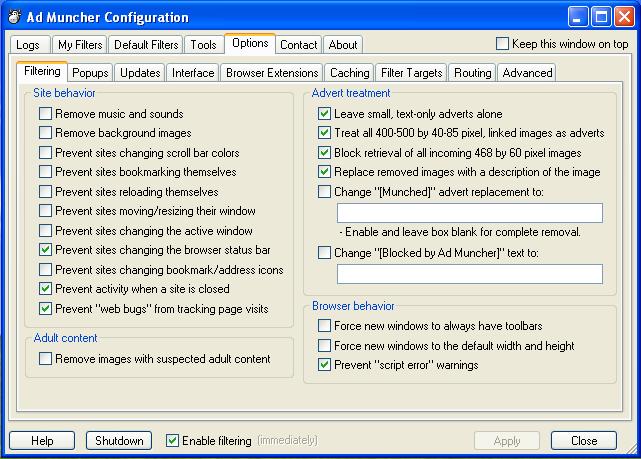Click the [Munched] replacement text field
Image resolution: width=641 pixels, height=459 pixels.
(470, 213)
